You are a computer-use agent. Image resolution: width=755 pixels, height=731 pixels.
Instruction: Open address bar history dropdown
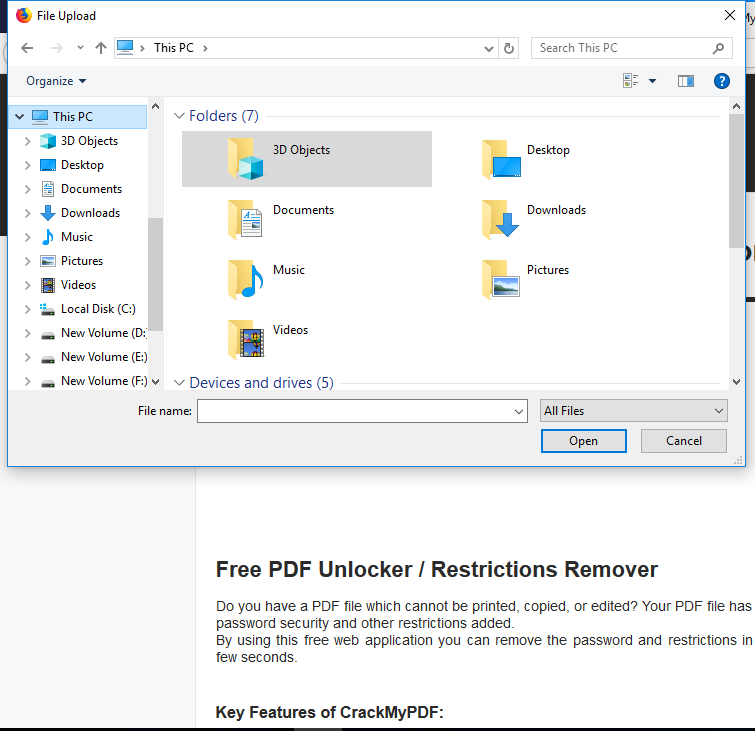pyautogui.click(x=489, y=49)
